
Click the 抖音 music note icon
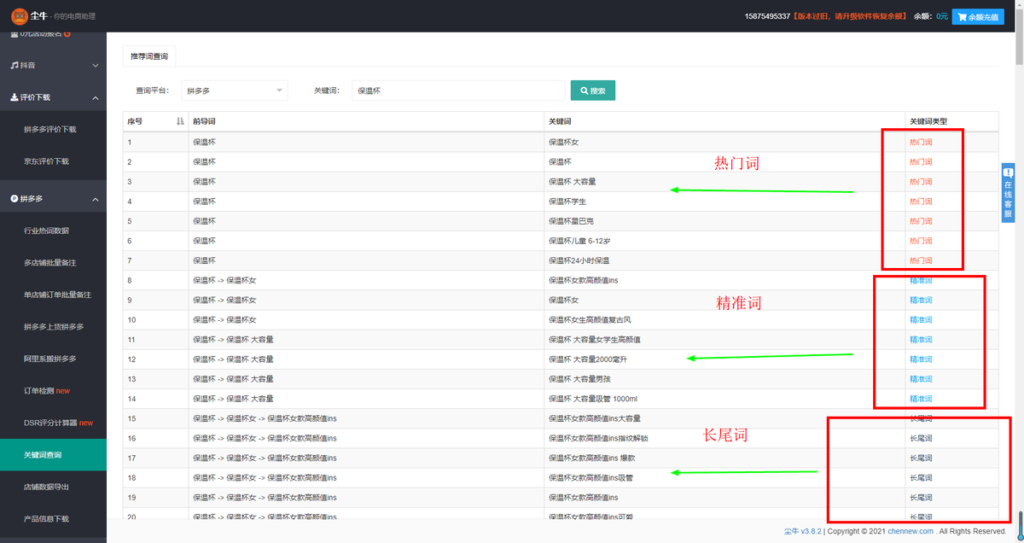click(14, 65)
